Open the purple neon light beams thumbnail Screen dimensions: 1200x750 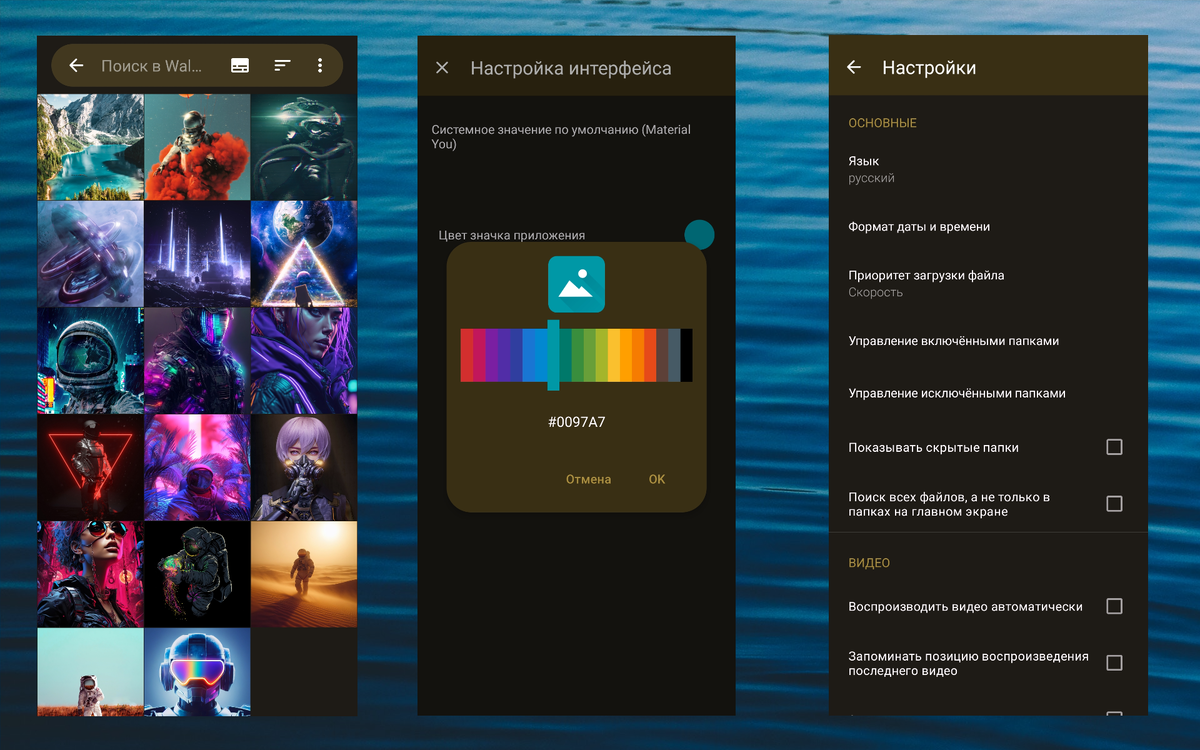197,254
